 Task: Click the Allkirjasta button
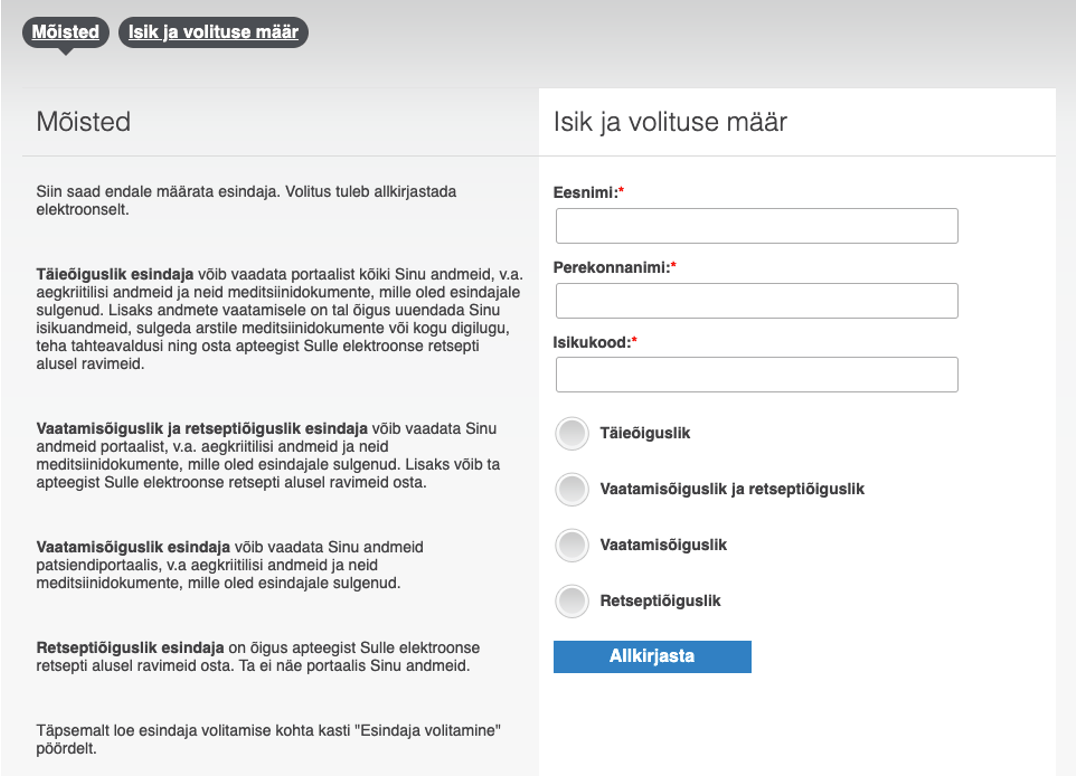click(652, 656)
